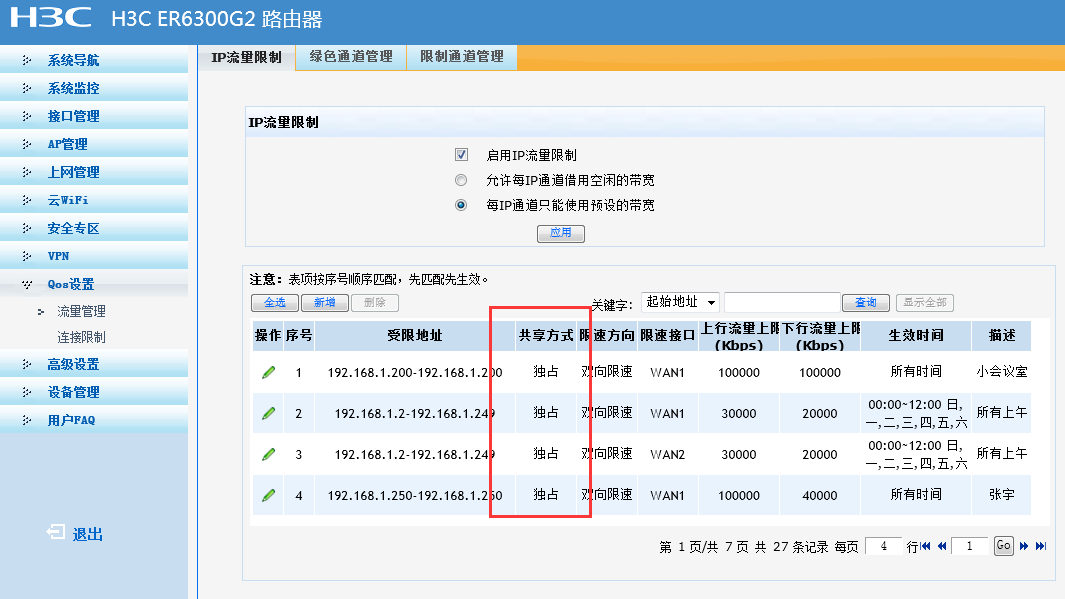The image size is (1065, 599).
Task: Click the 全选 select all button
Action: pyautogui.click(x=274, y=302)
